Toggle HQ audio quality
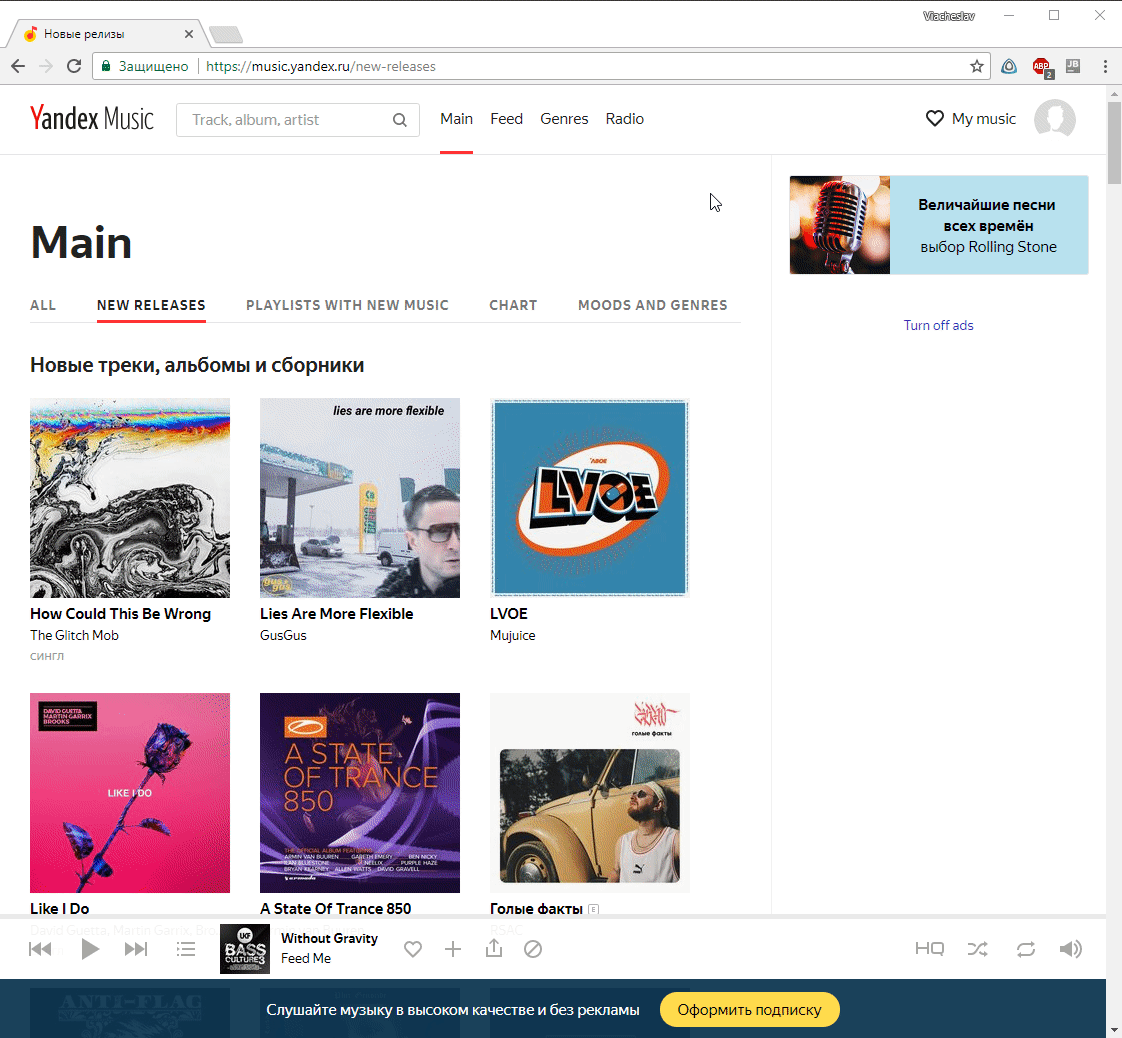The height and width of the screenshot is (1038, 1122). pyautogui.click(x=930, y=949)
